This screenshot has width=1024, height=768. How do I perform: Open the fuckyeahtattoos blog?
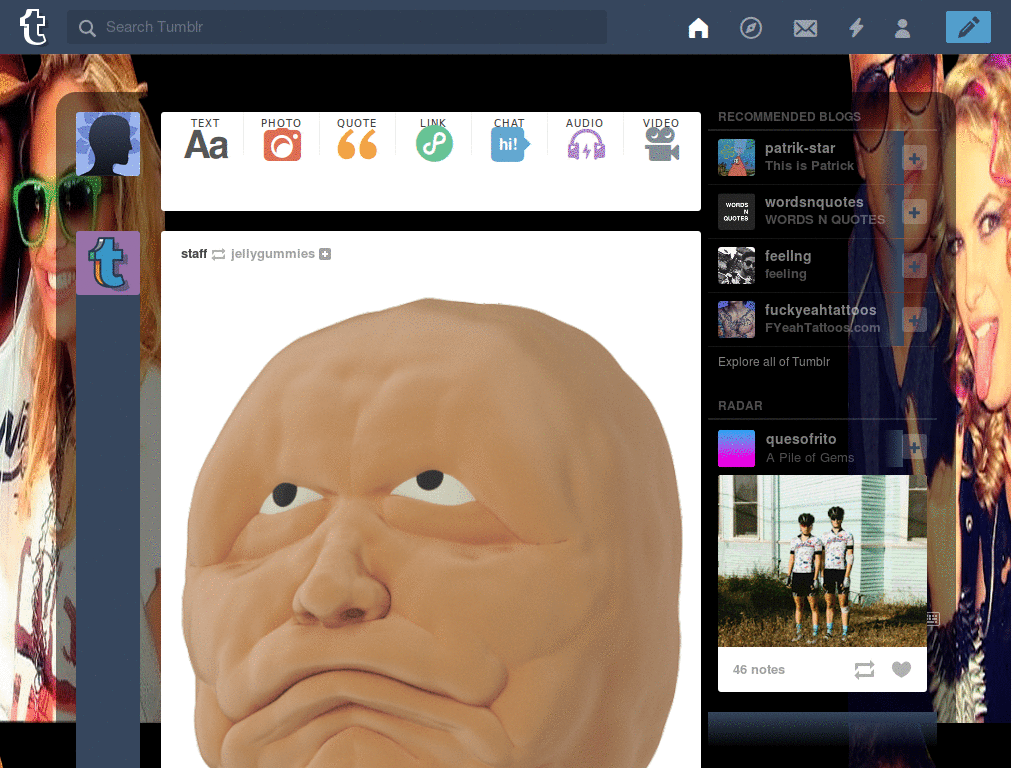[820, 310]
